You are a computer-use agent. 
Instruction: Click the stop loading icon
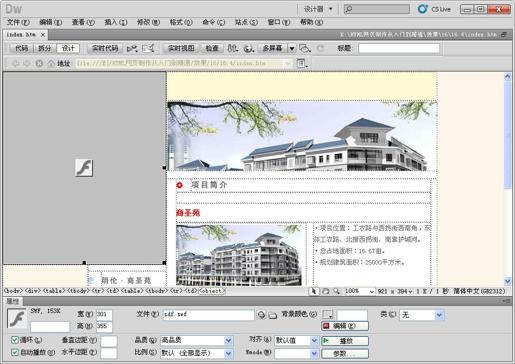point(39,63)
